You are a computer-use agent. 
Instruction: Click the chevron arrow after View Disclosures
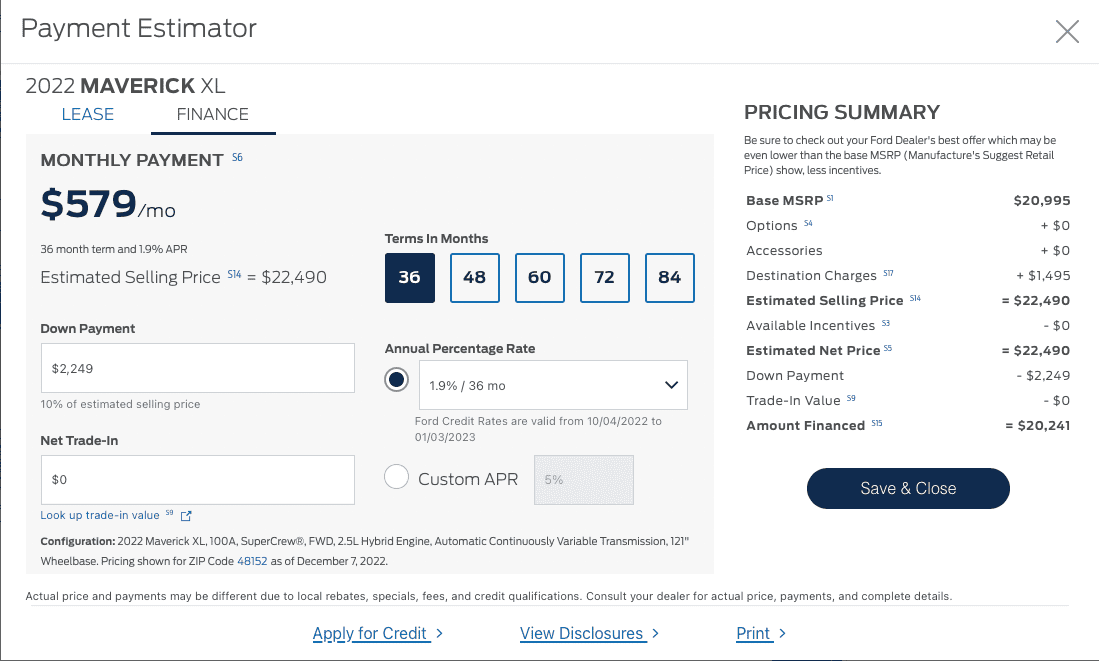pyautogui.click(x=655, y=633)
